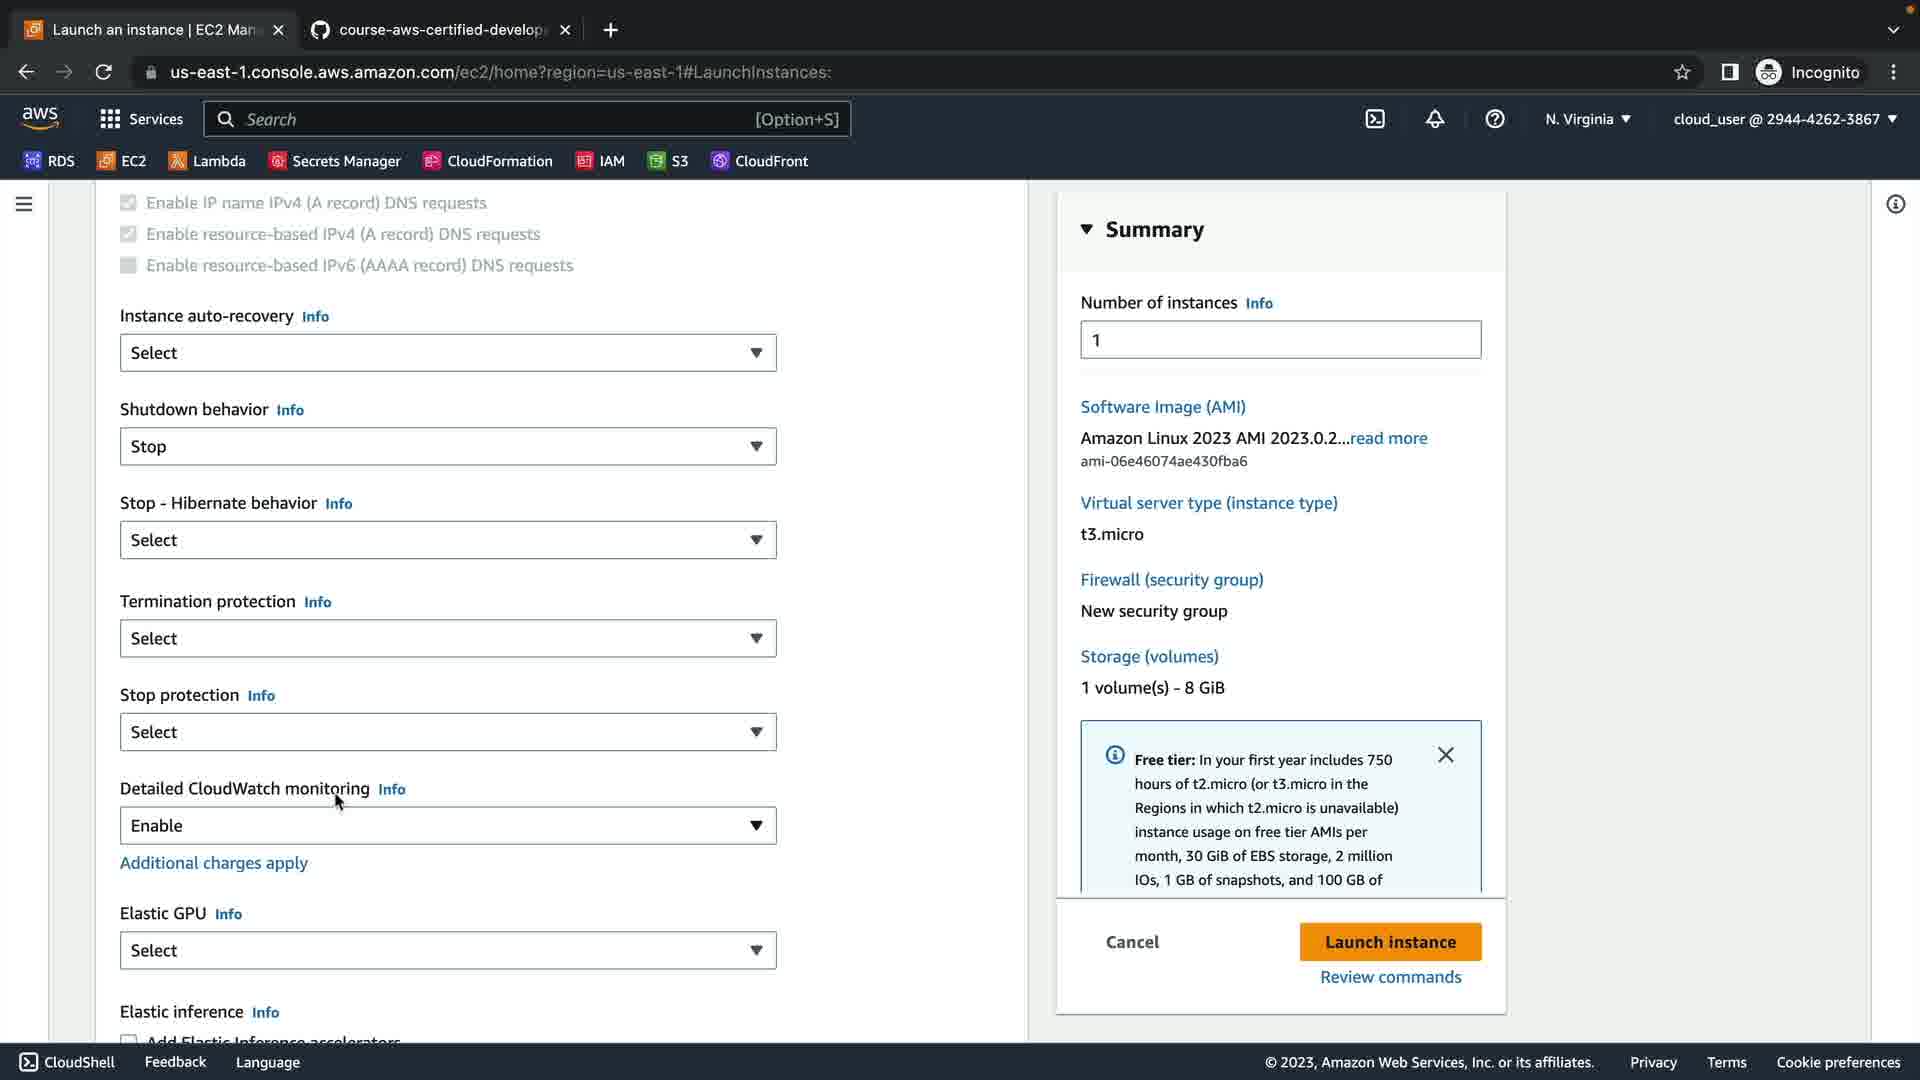
Task: Open the Shutdown behavior dropdown
Action: [x=448, y=446]
